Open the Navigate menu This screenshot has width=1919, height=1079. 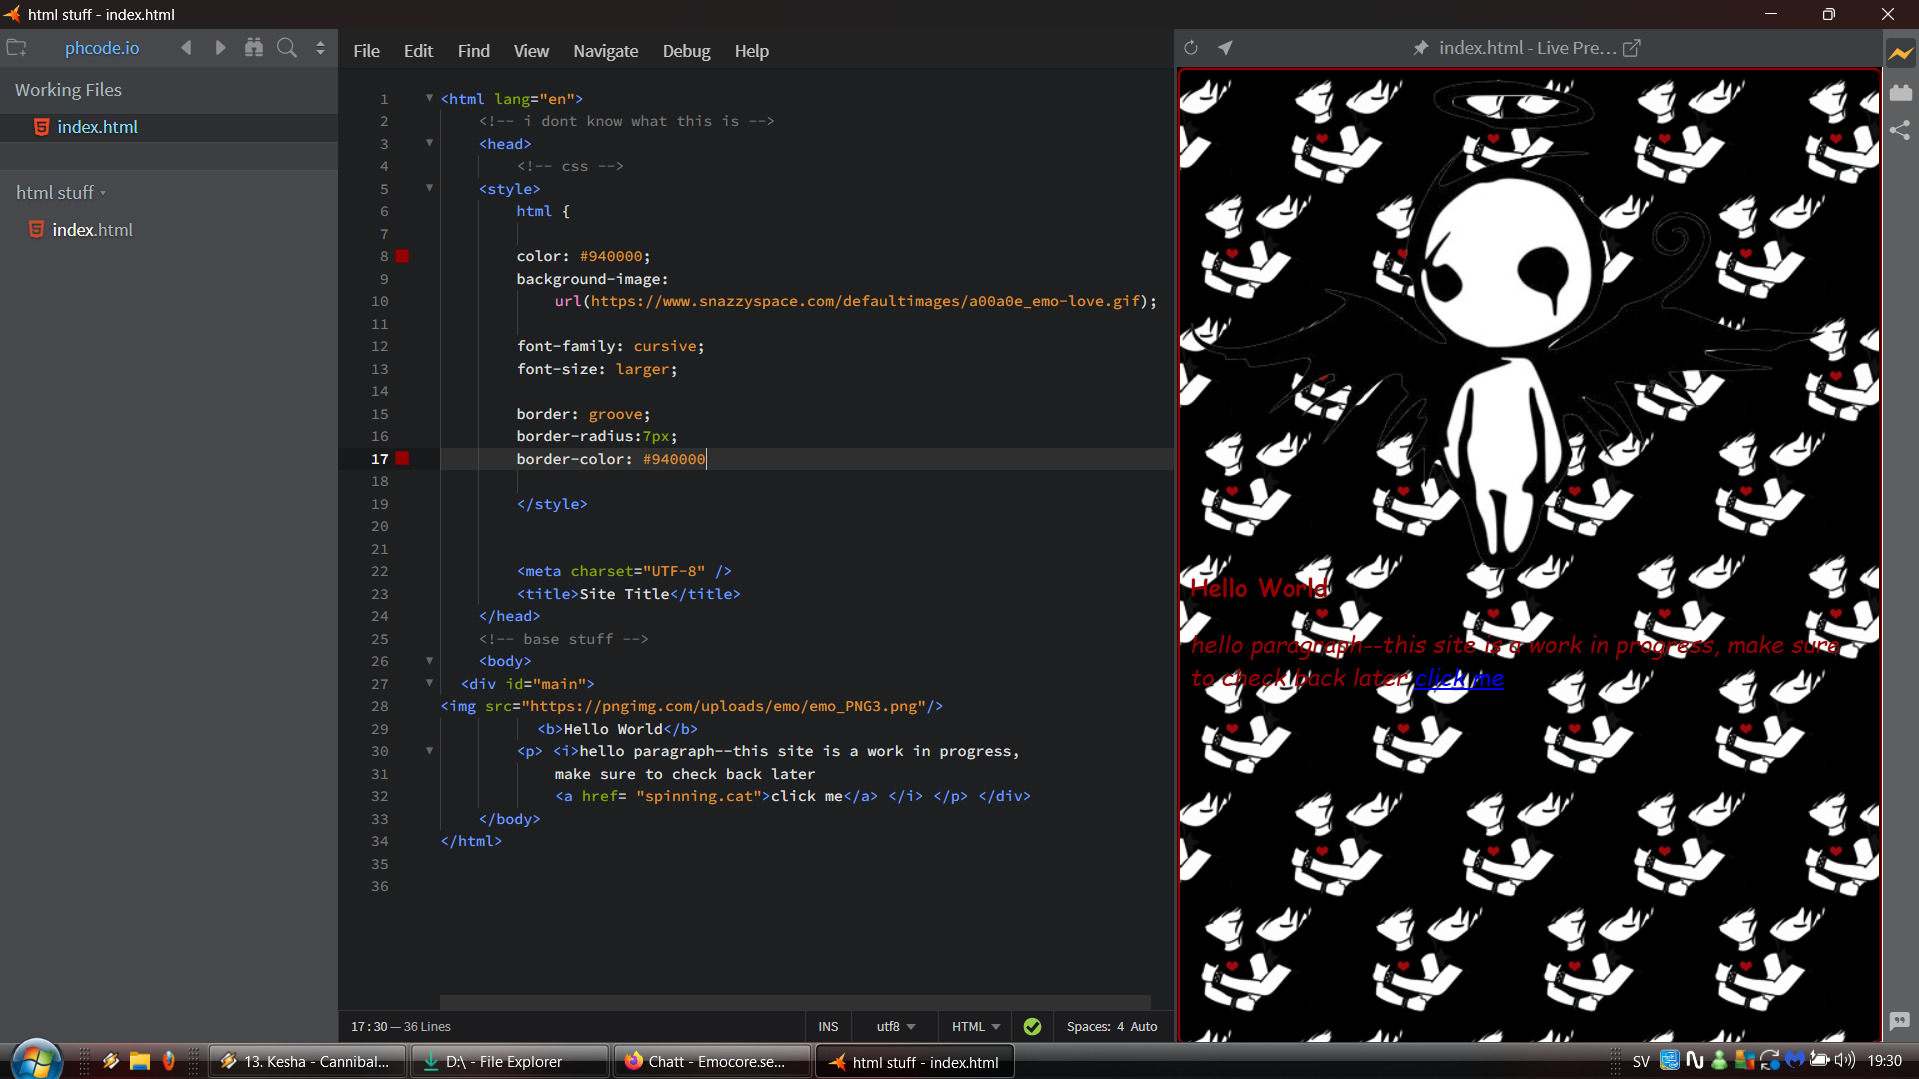(x=605, y=51)
